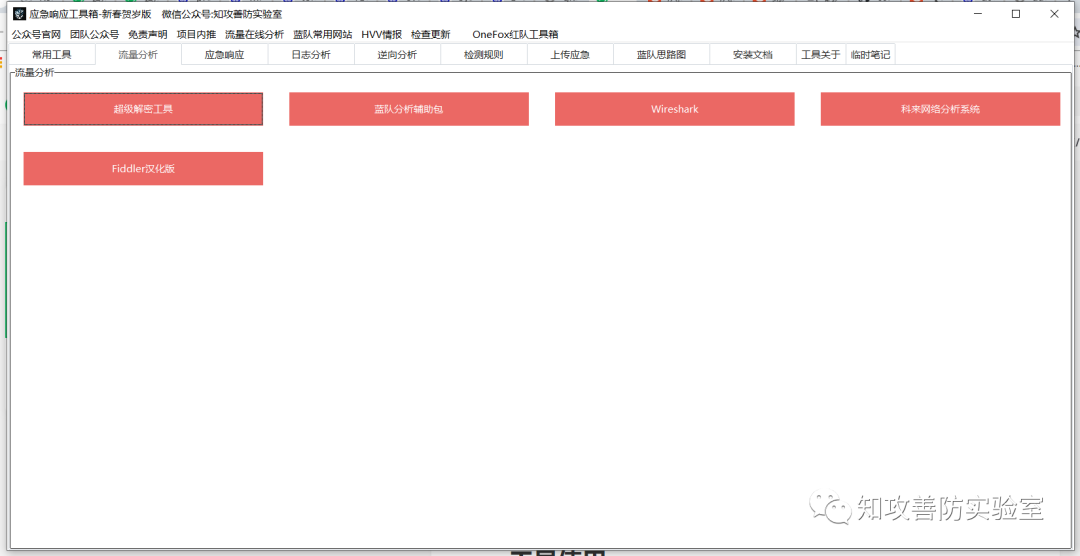Open the 免责声明 menu item
The image size is (1080, 556).
click(147, 34)
